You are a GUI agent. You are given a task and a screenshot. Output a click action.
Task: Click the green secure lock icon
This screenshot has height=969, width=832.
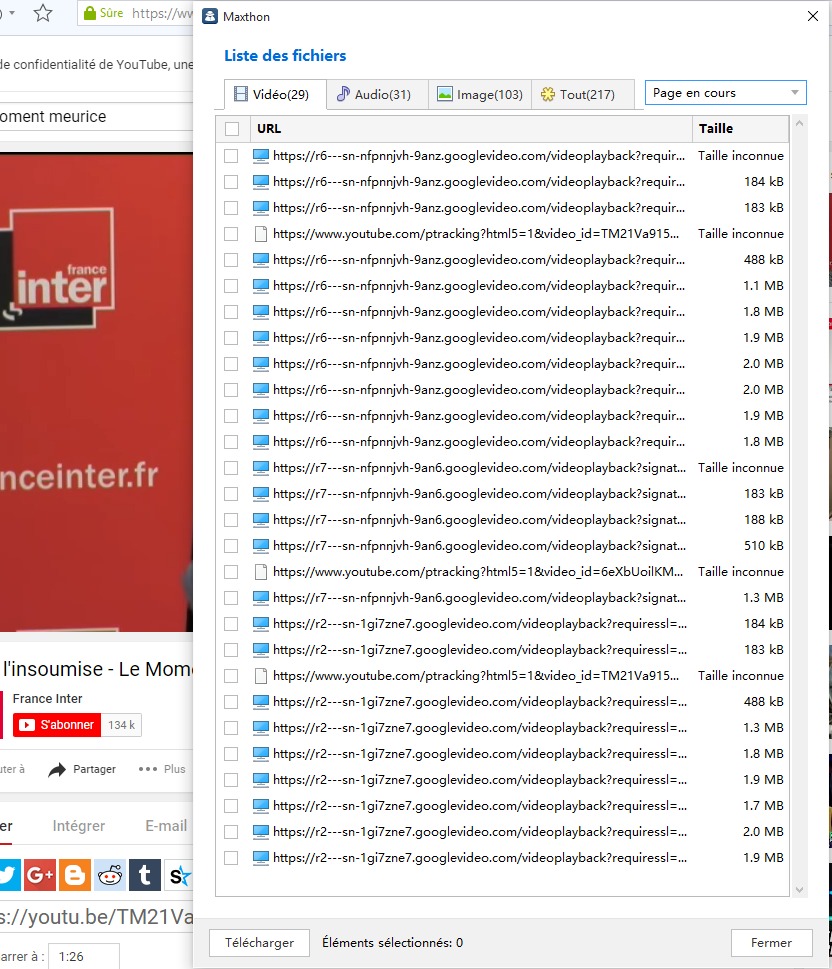pyautogui.click(x=90, y=13)
